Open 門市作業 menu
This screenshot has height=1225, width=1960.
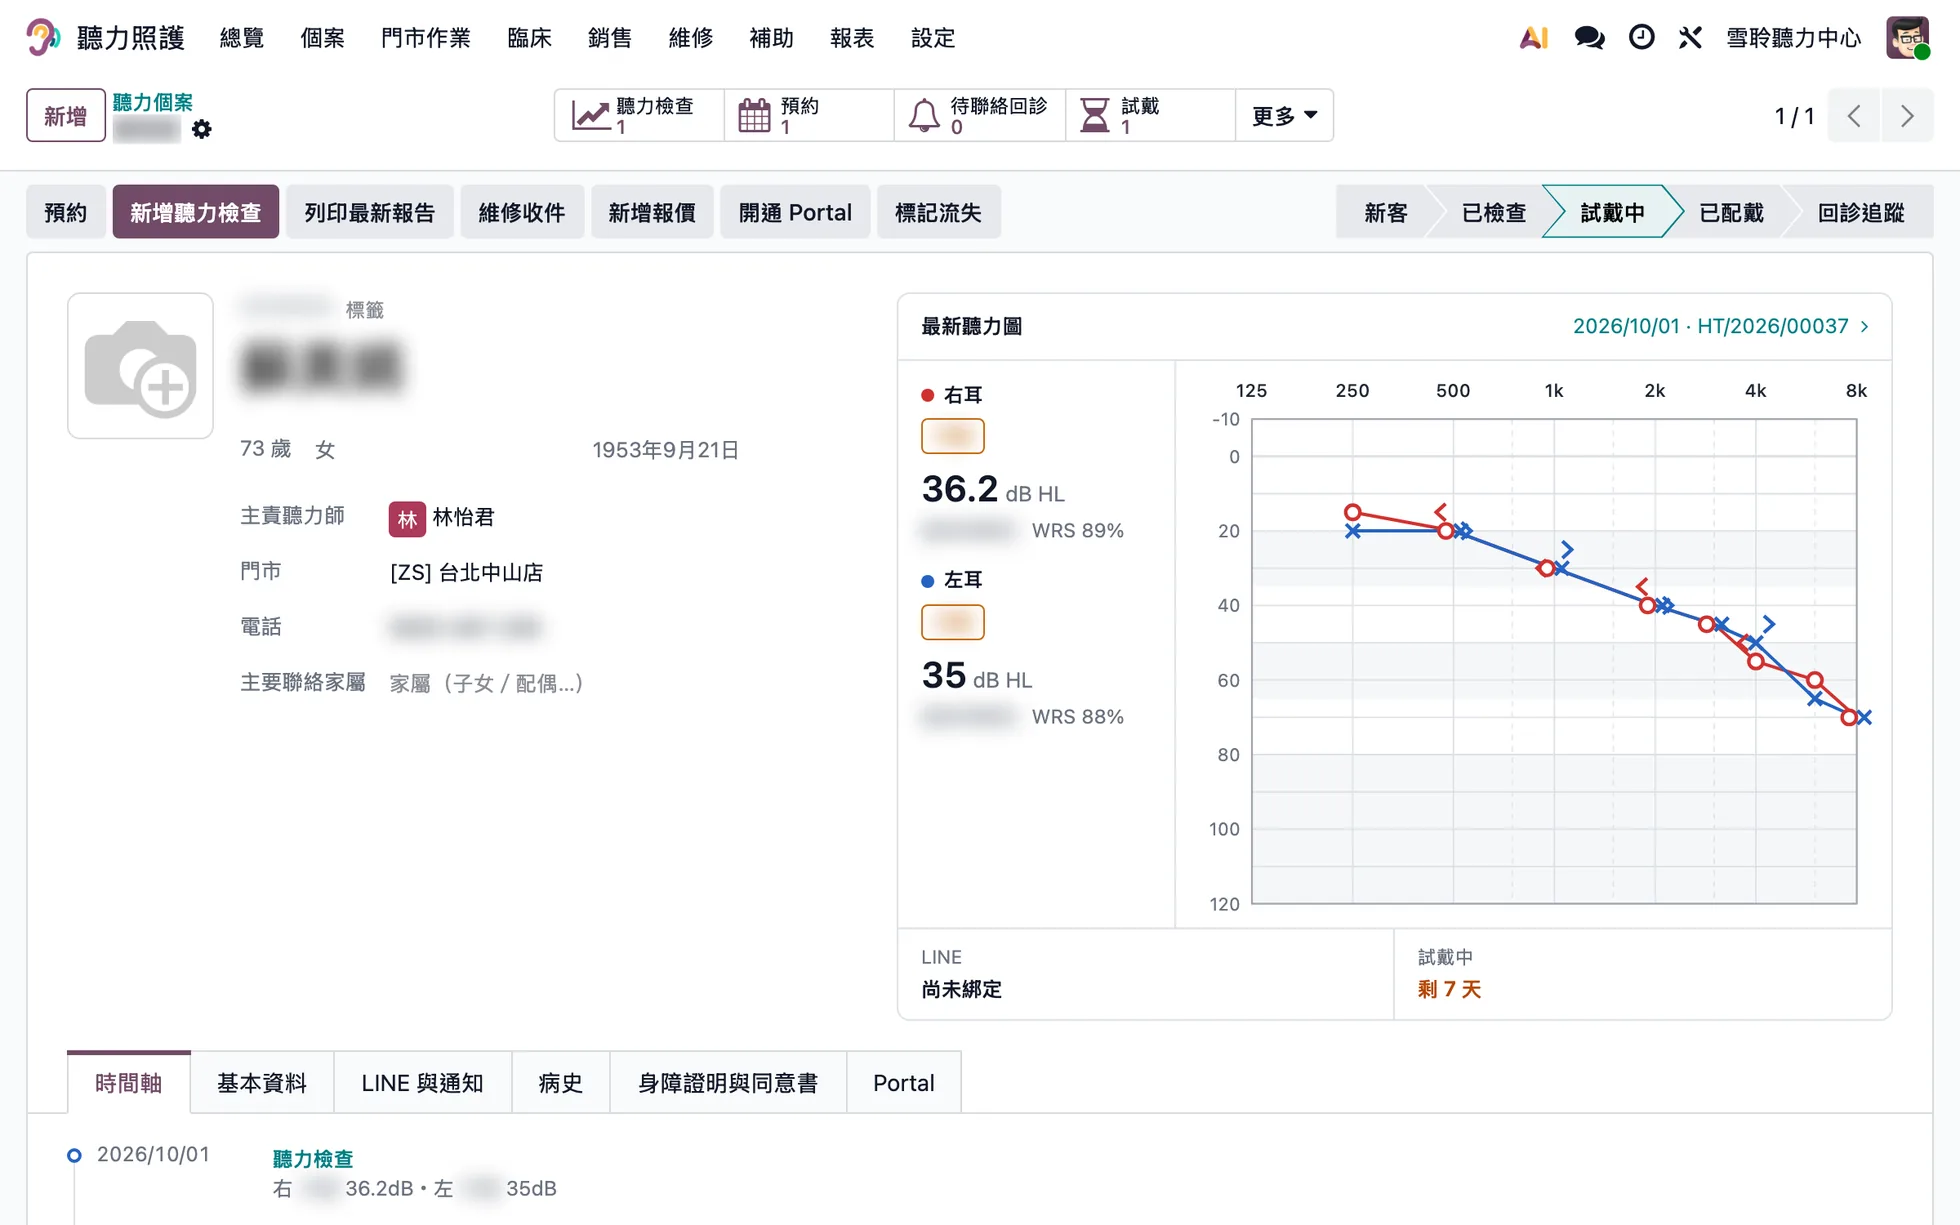[426, 38]
